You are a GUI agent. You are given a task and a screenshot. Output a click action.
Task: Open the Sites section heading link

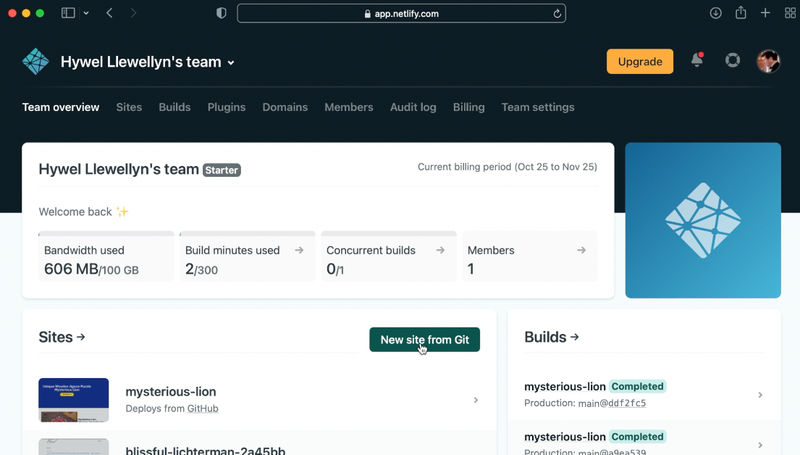tap(62, 337)
